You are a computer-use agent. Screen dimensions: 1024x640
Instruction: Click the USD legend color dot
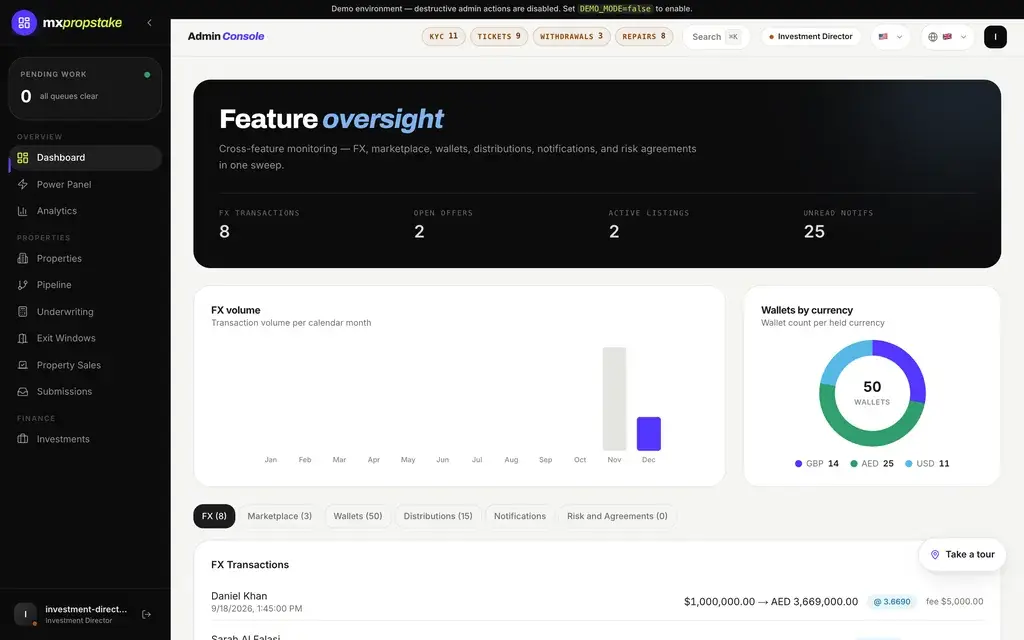(908, 464)
